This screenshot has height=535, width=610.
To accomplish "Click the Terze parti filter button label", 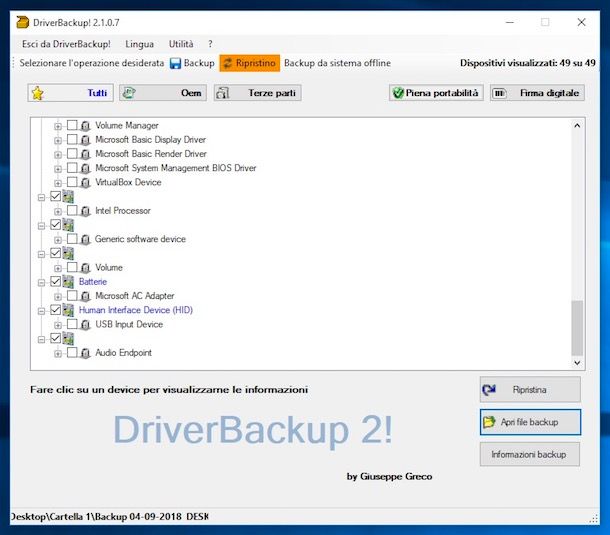I will click(x=272, y=93).
